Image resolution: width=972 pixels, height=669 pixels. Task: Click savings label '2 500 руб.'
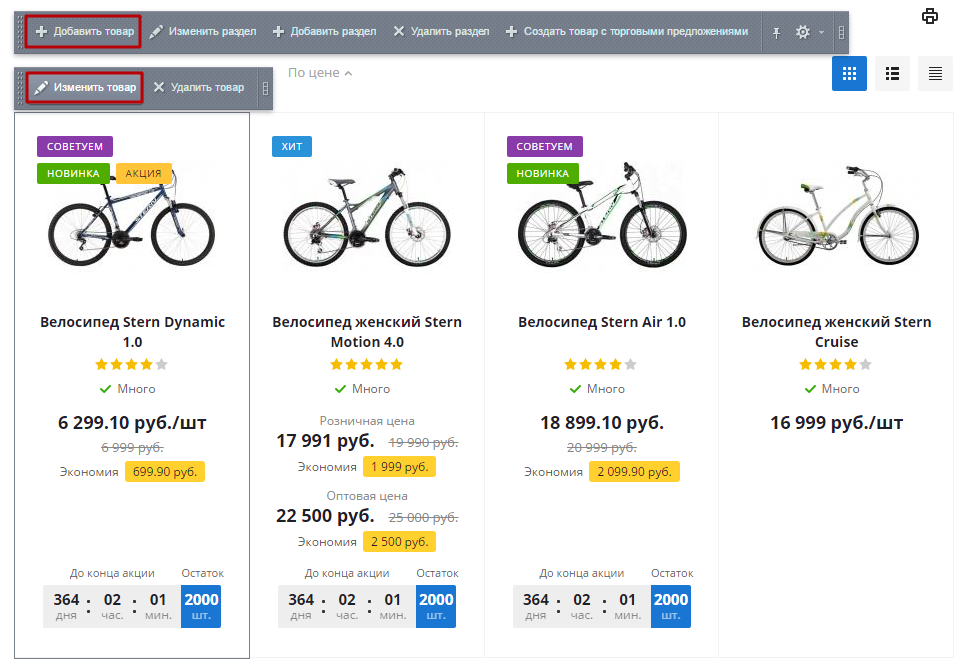click(399, 542)
